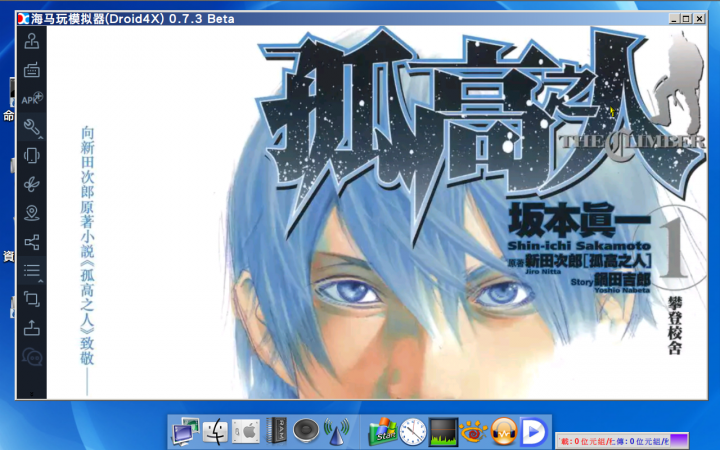
Task: Expand the wrench settings tool
Action: [32, 127]
